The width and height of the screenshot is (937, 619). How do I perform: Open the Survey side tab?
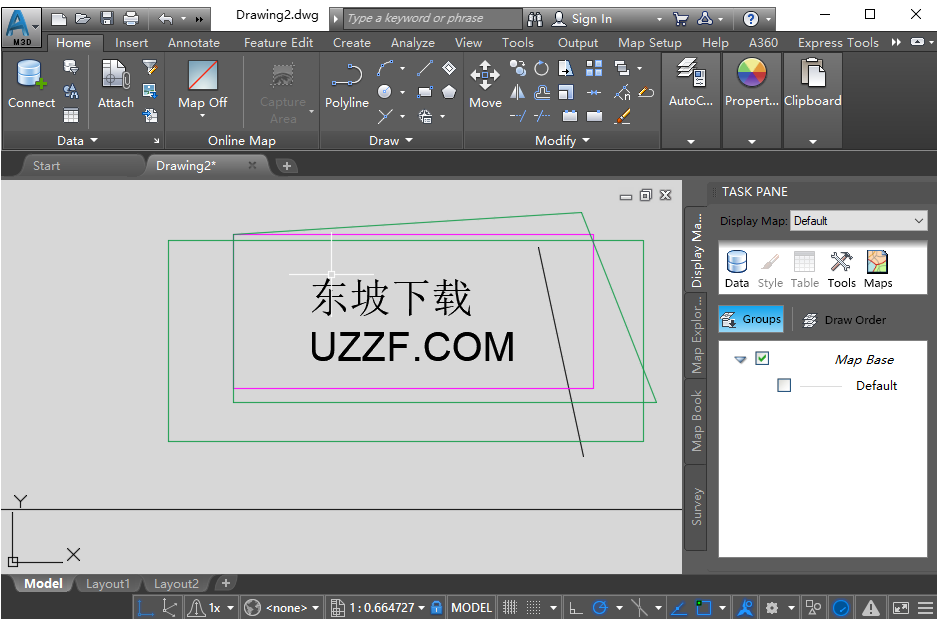[x=696, y=507]
